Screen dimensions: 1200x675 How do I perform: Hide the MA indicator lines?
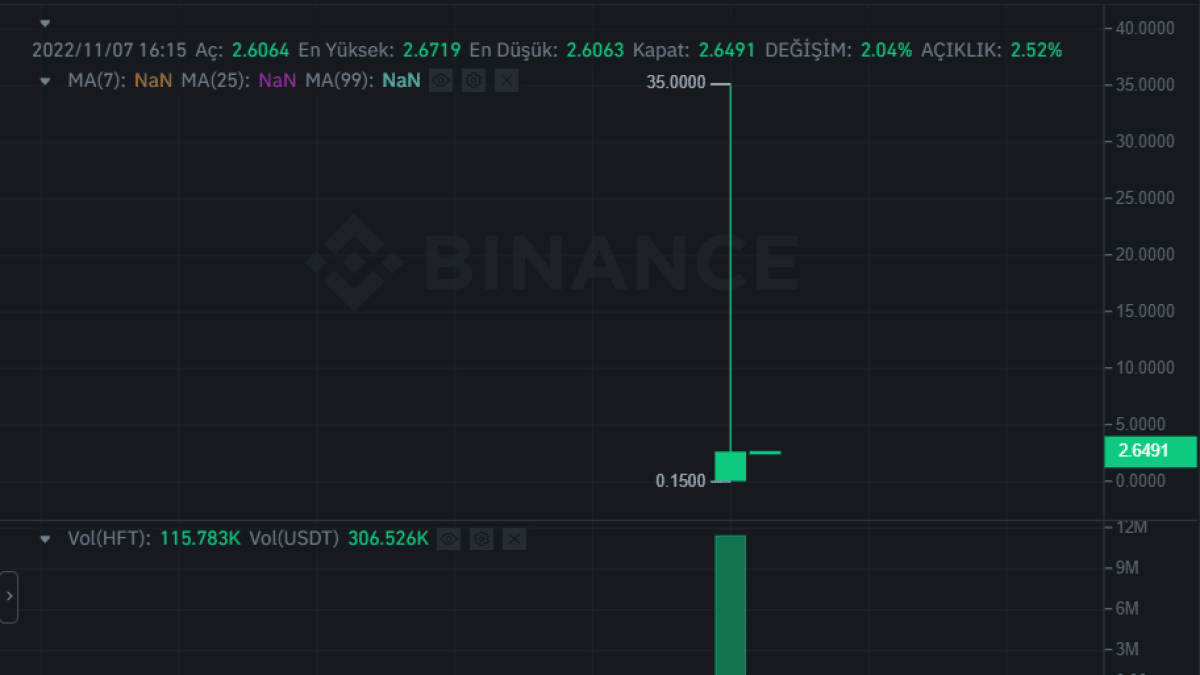(x=441, y=81)
